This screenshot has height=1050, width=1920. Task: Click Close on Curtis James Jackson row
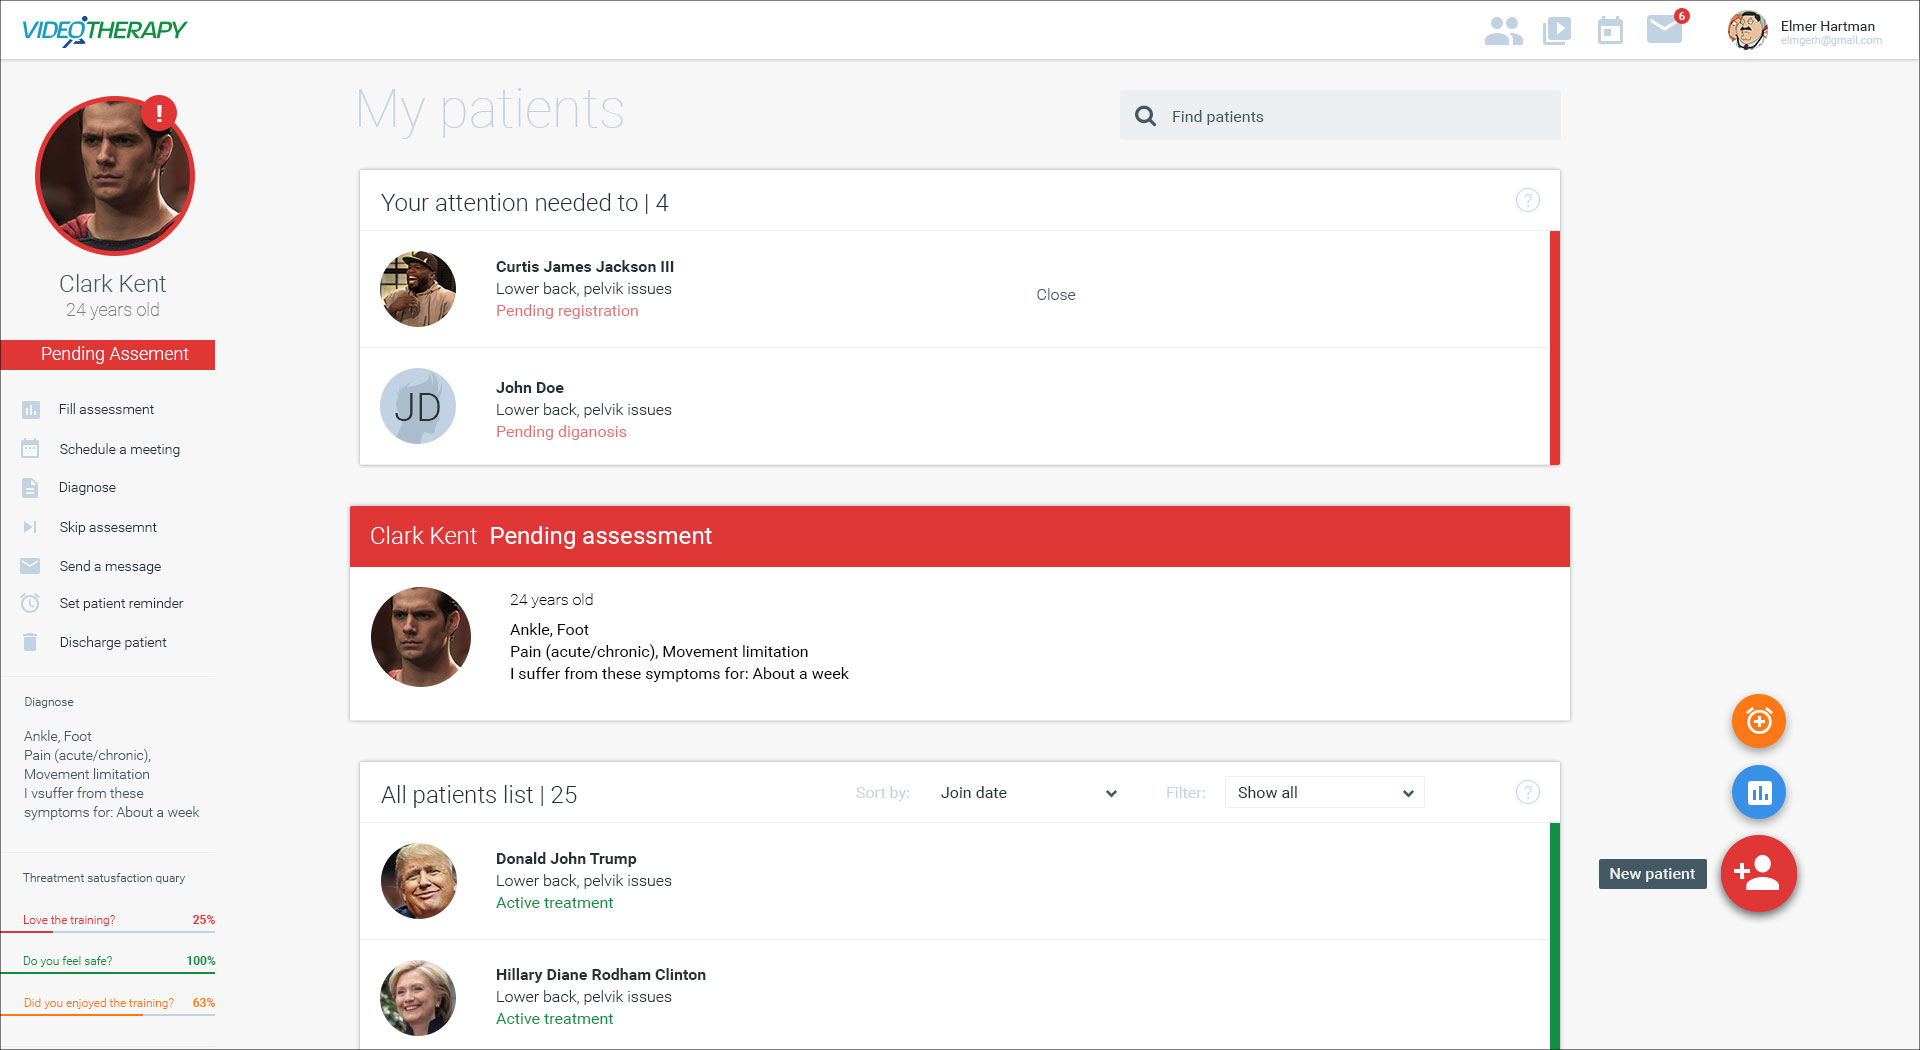[x=1055, y=295]
